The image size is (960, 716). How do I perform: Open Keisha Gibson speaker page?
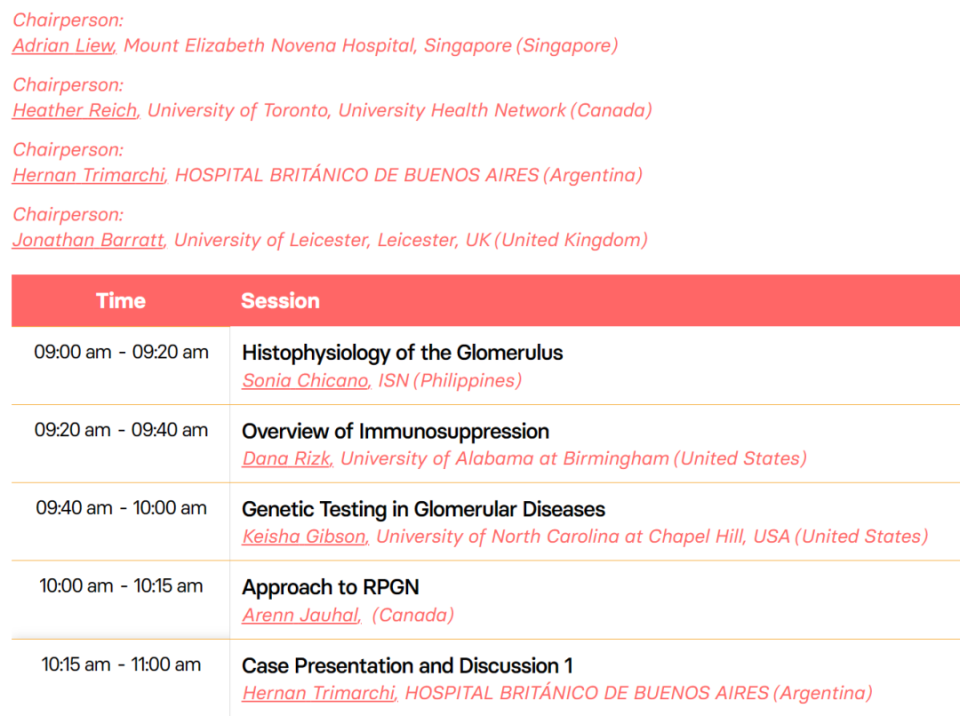click(304, 536)
